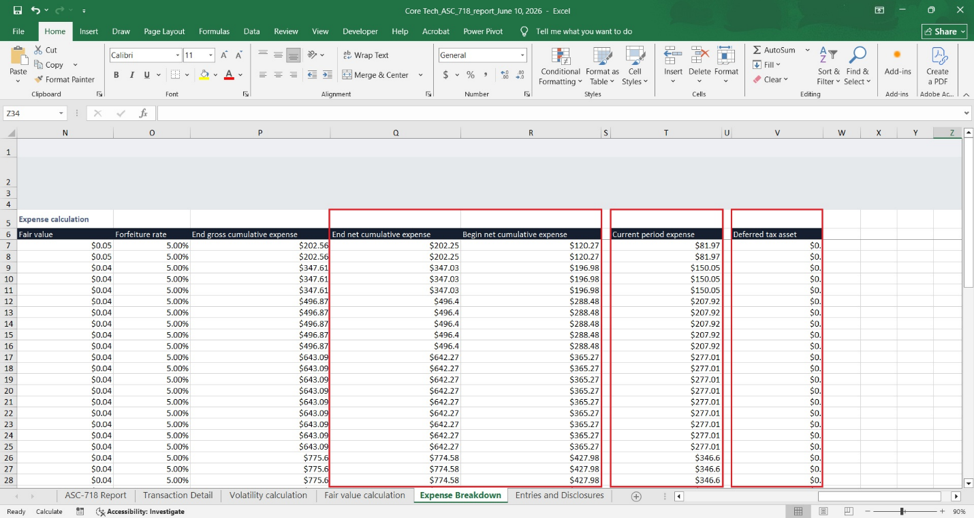Image resolution: width=974 pixels, height=518 pixels.
Task: Click the Share button
Action: (x=945, y=31)
